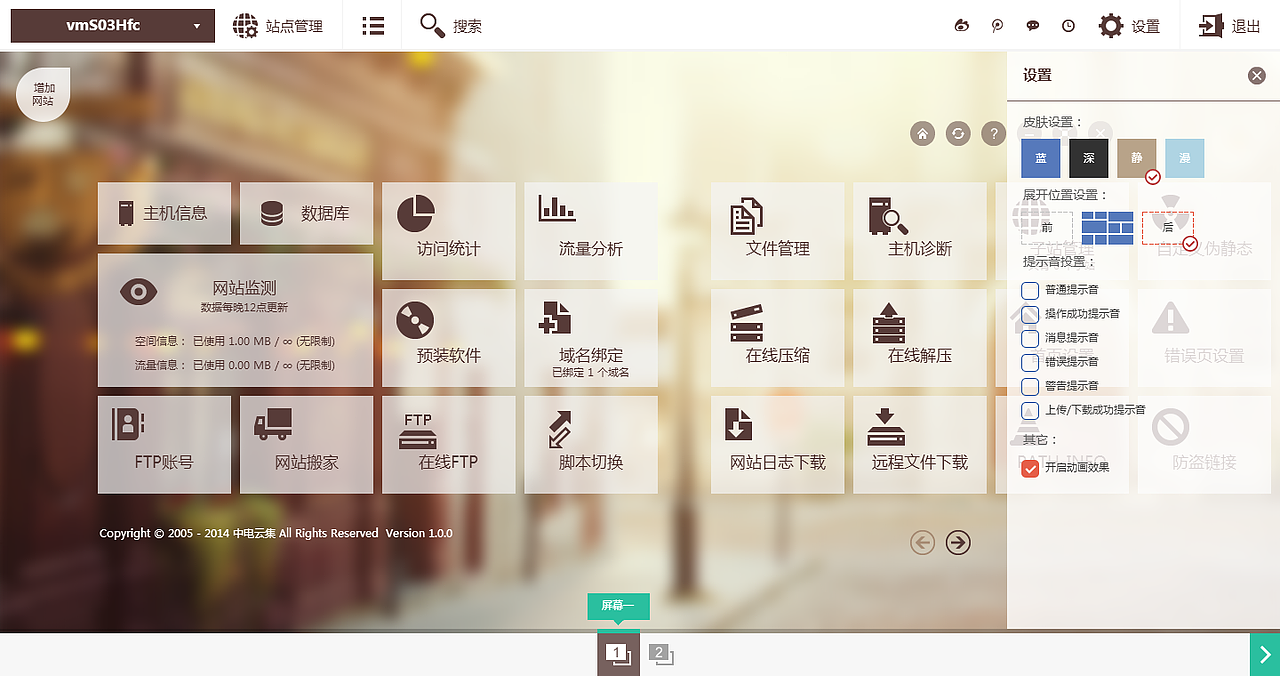Open 访问统计 visit statistics
This screenshot has height=676, width=1280.
tap(448, 231)
